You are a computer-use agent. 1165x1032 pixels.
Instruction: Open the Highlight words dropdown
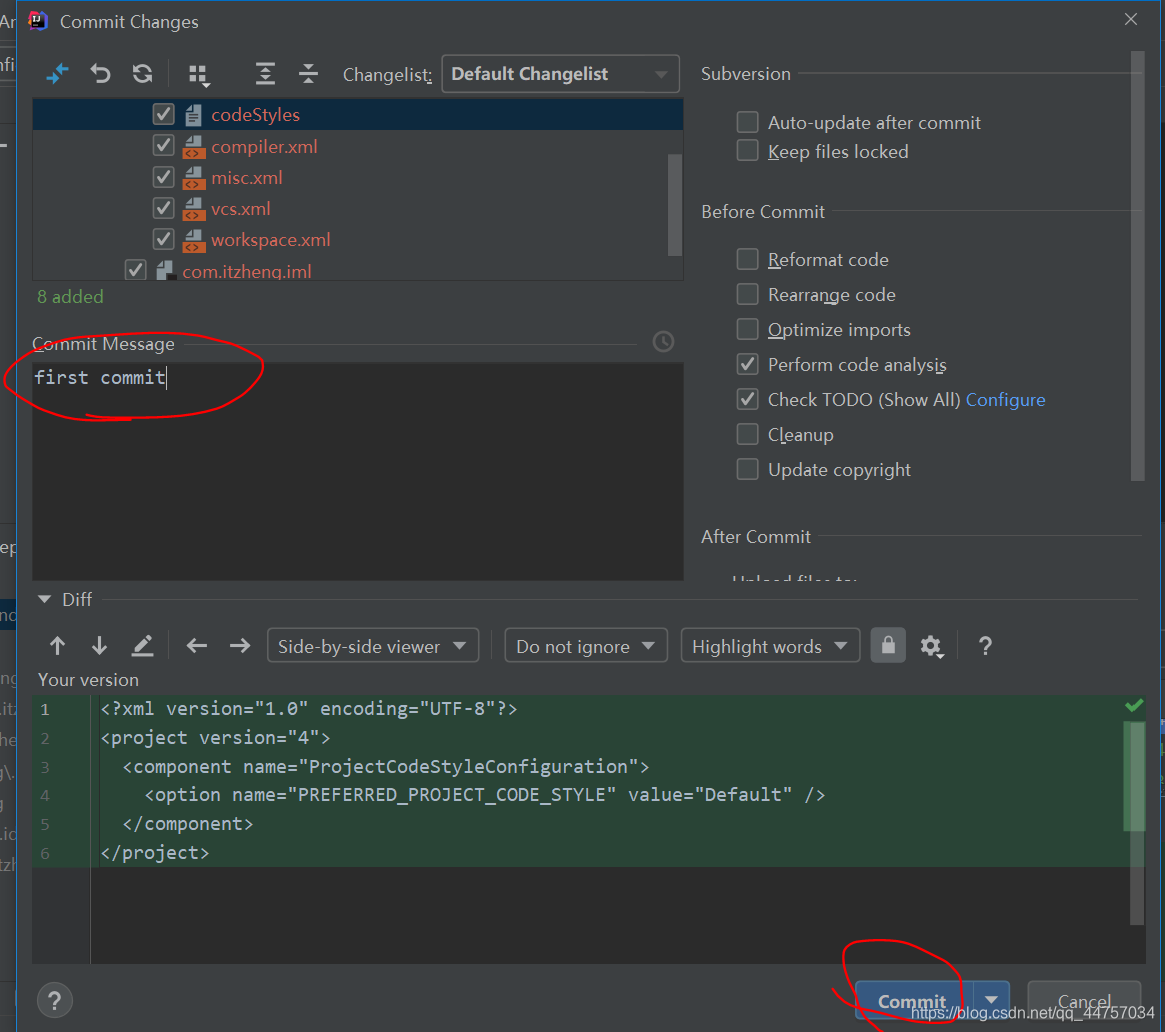coord(769,646)
